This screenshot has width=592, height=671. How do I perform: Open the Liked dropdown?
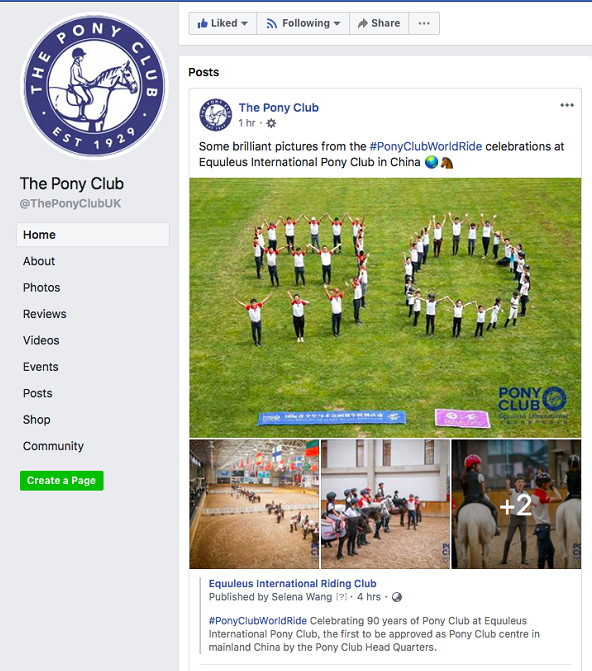pos(223,23)
